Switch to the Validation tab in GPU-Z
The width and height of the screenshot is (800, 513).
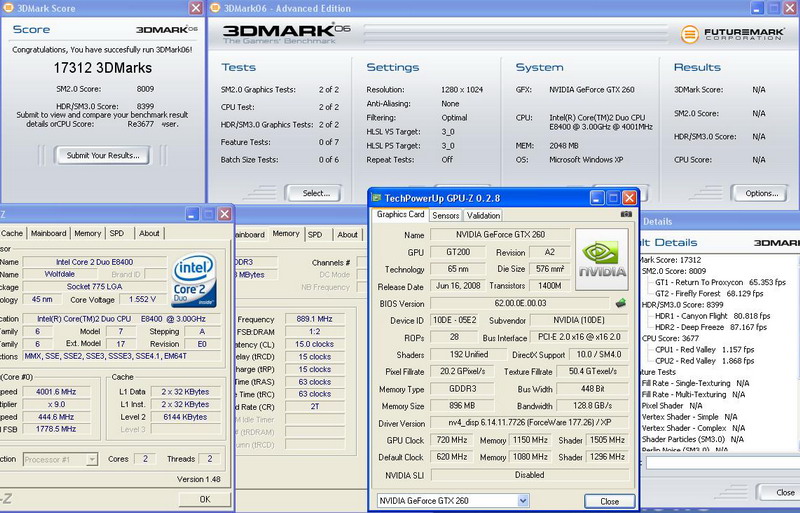pyautogui.click(x=483, y=215)
